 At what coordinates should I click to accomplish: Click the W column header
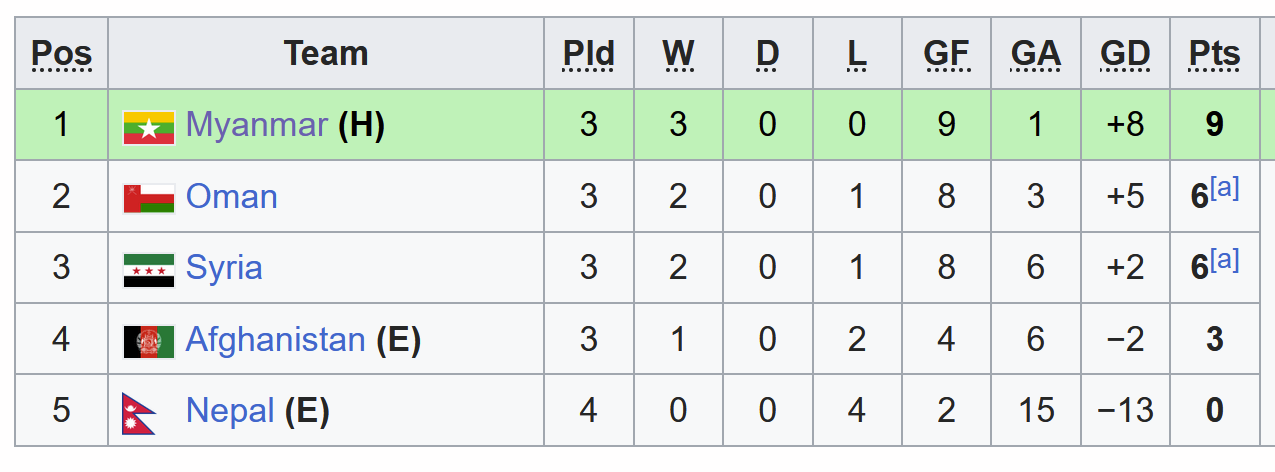click(x=678, y=53)
